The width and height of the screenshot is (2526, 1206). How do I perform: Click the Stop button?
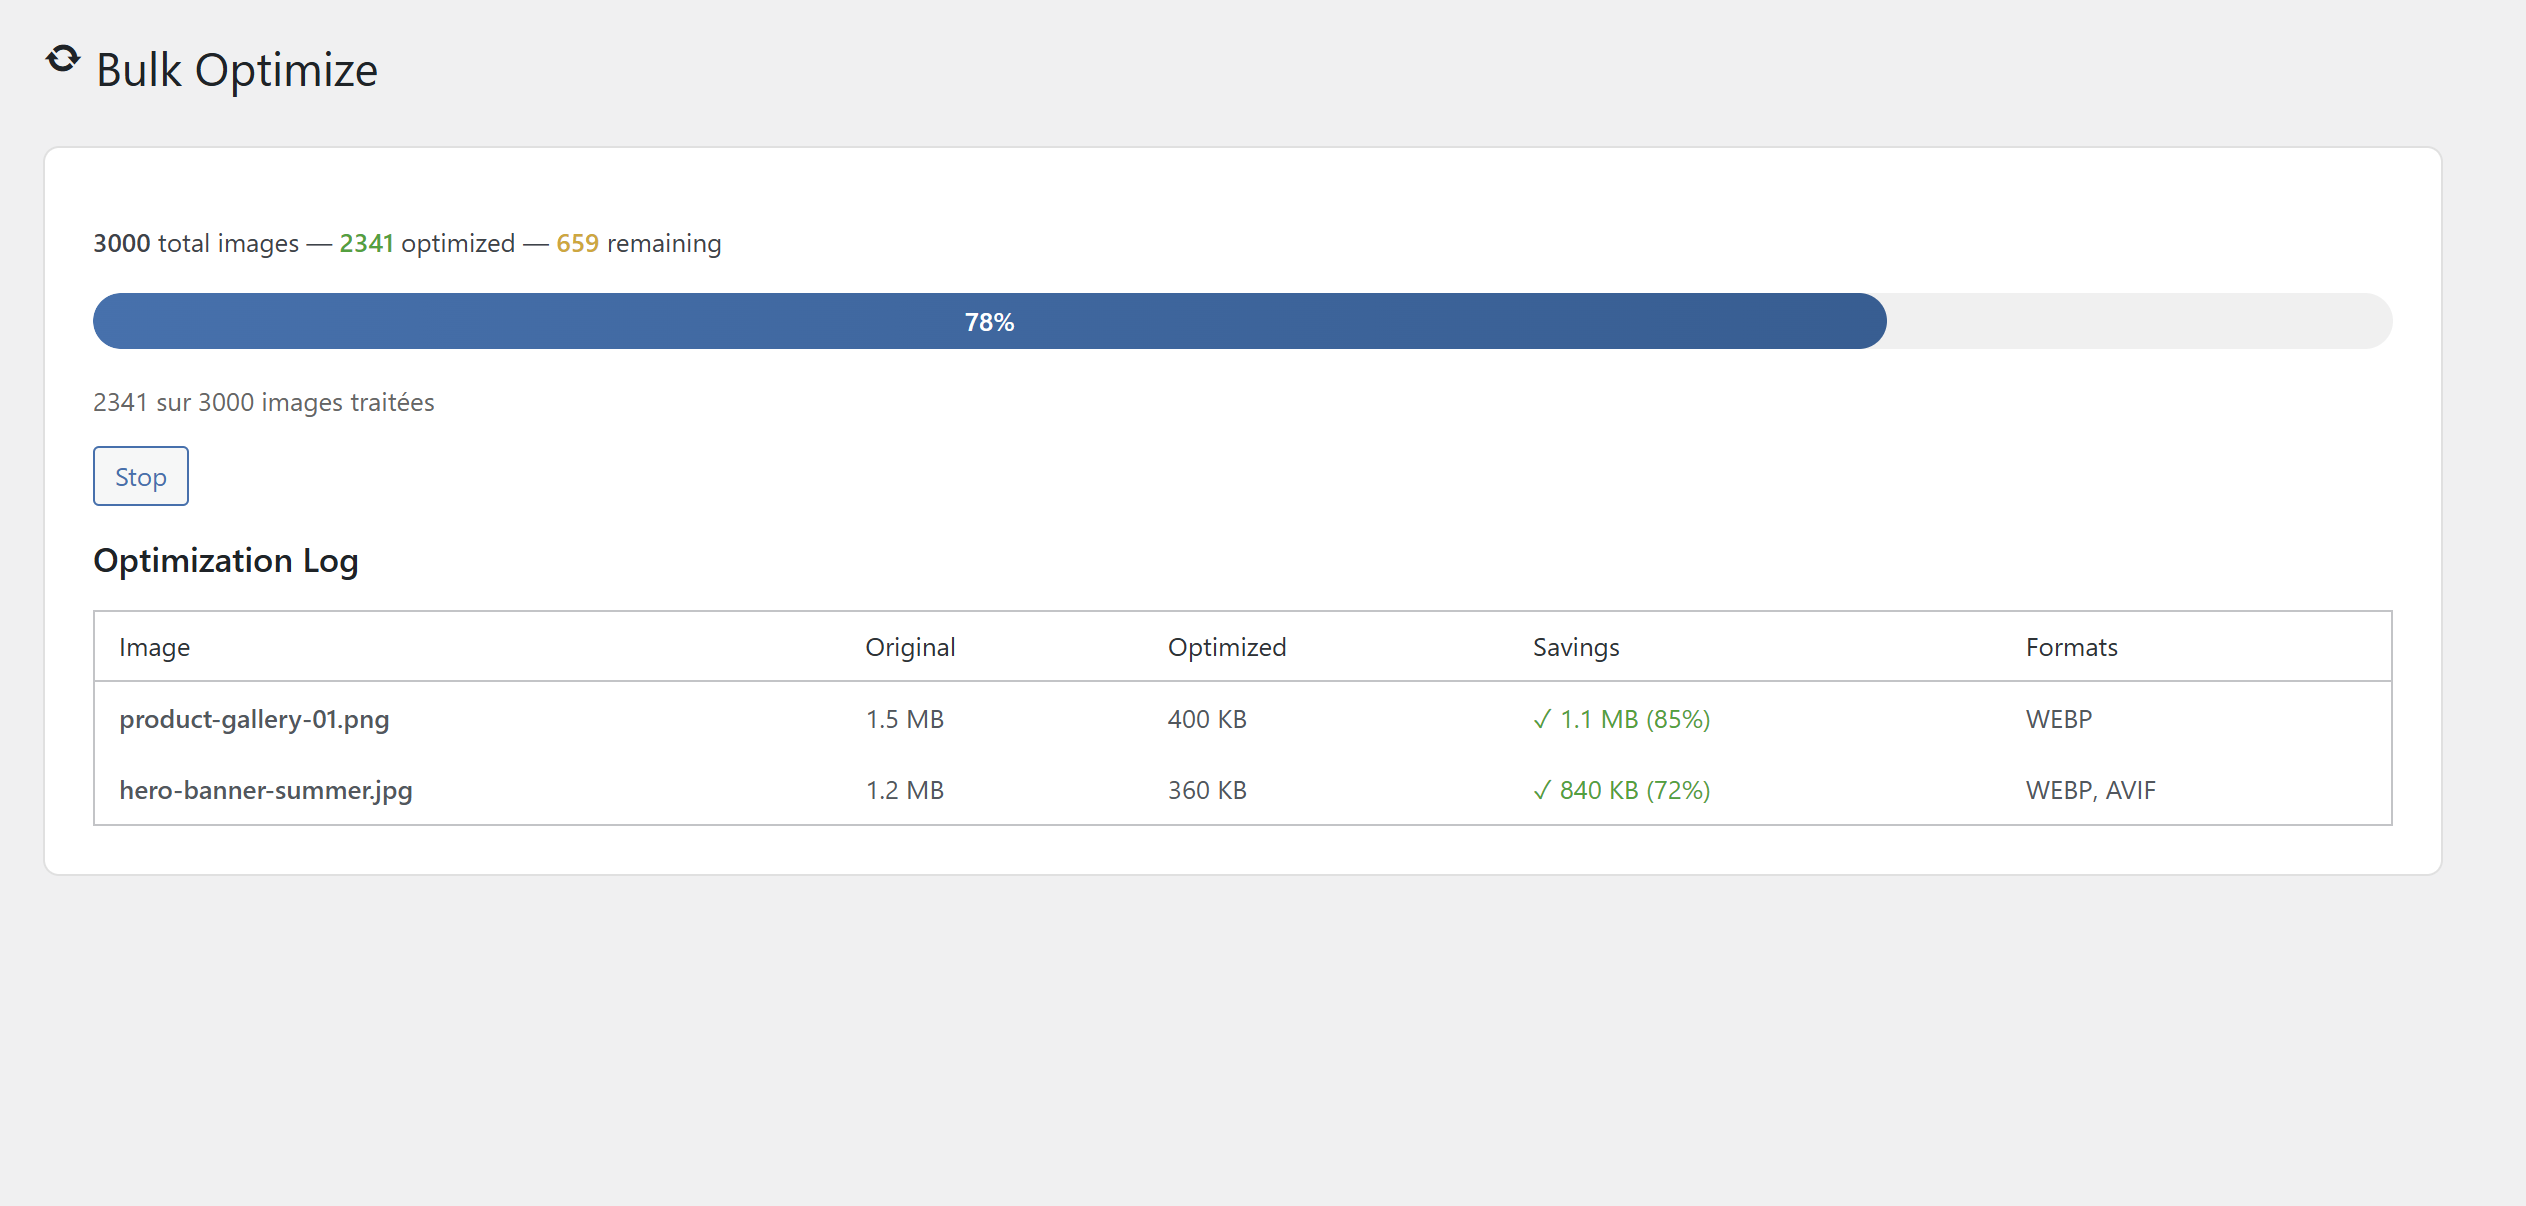(x=141, y=476)
